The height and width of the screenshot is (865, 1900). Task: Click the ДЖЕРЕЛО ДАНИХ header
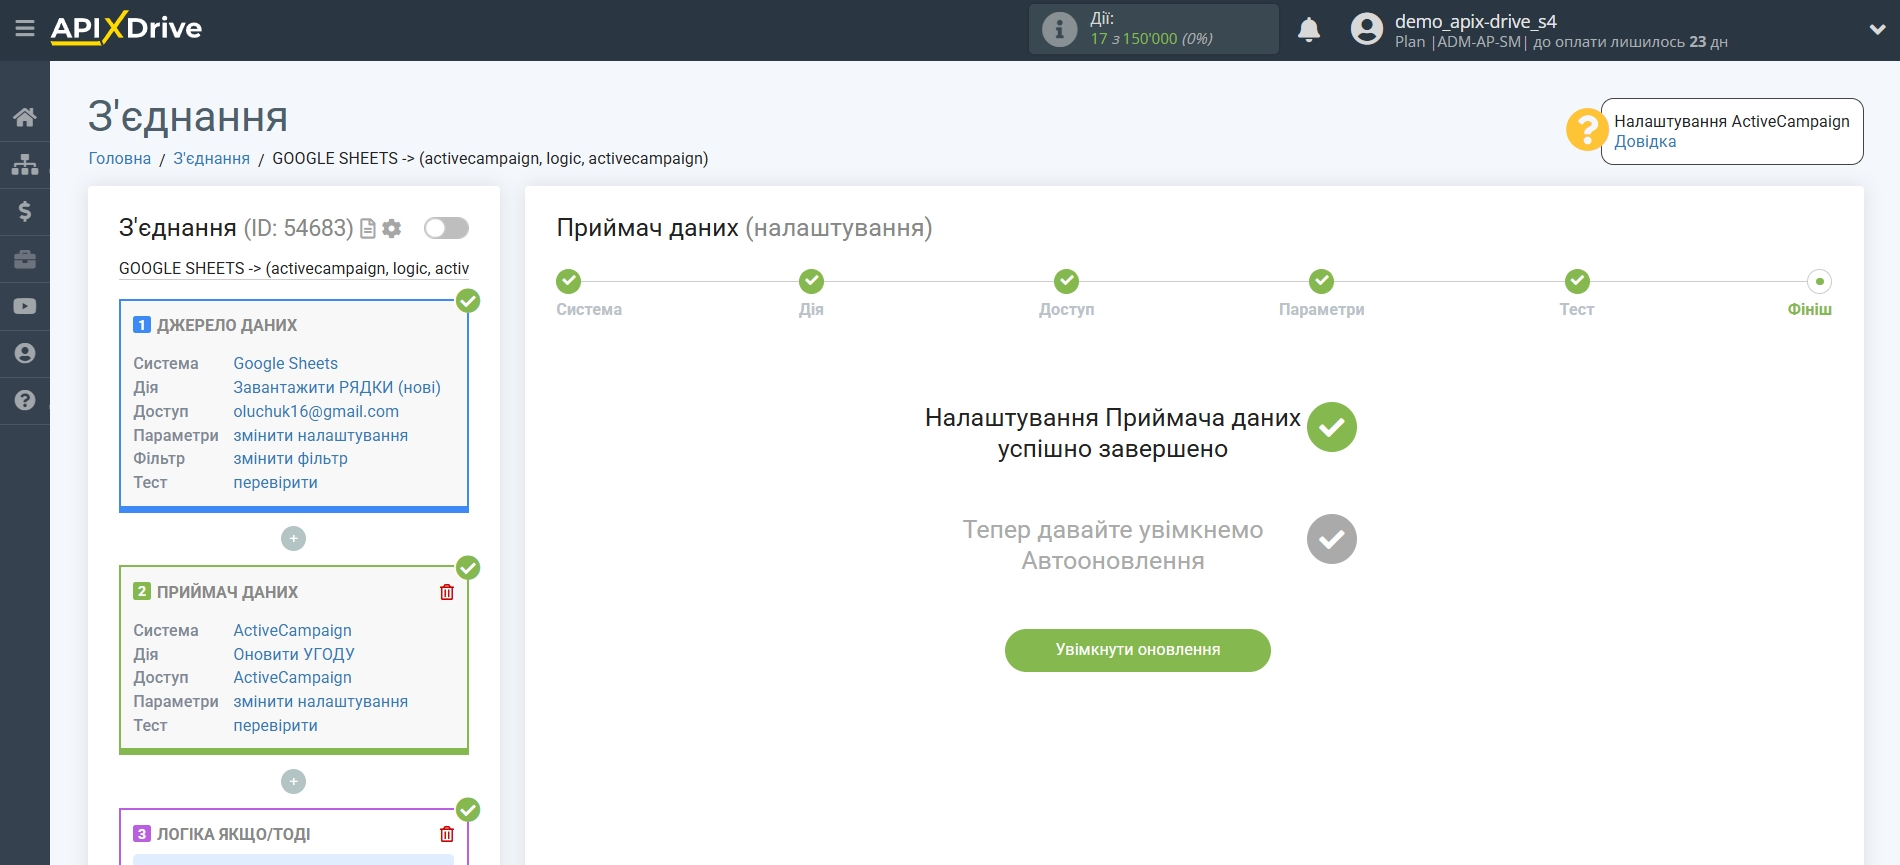[227, 325]
